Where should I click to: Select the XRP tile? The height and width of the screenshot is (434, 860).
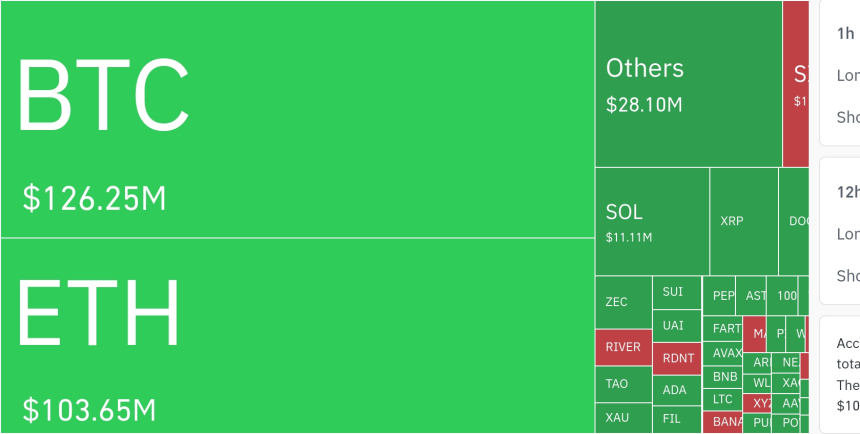click(x=744, y=221)
